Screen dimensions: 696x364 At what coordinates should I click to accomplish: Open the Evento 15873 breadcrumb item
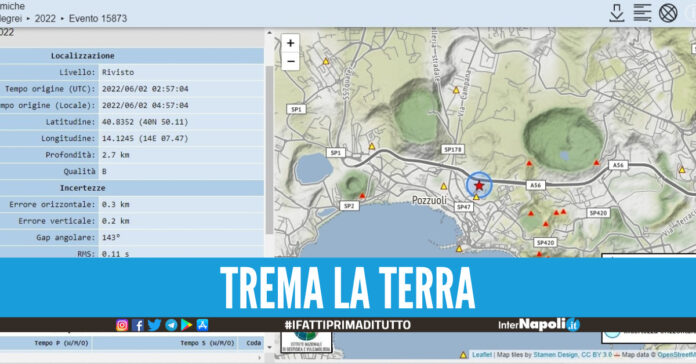[x=98, y=19]
